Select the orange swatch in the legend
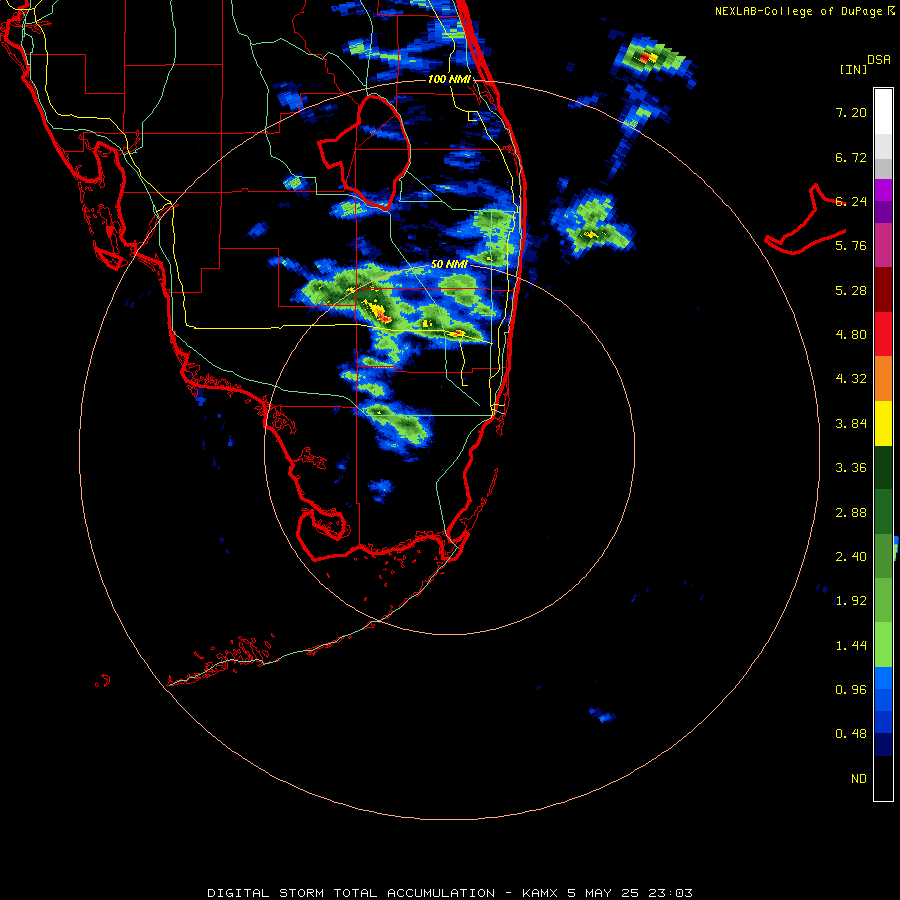This screenshot has width=900, height=900. click(x=883, y=379)
